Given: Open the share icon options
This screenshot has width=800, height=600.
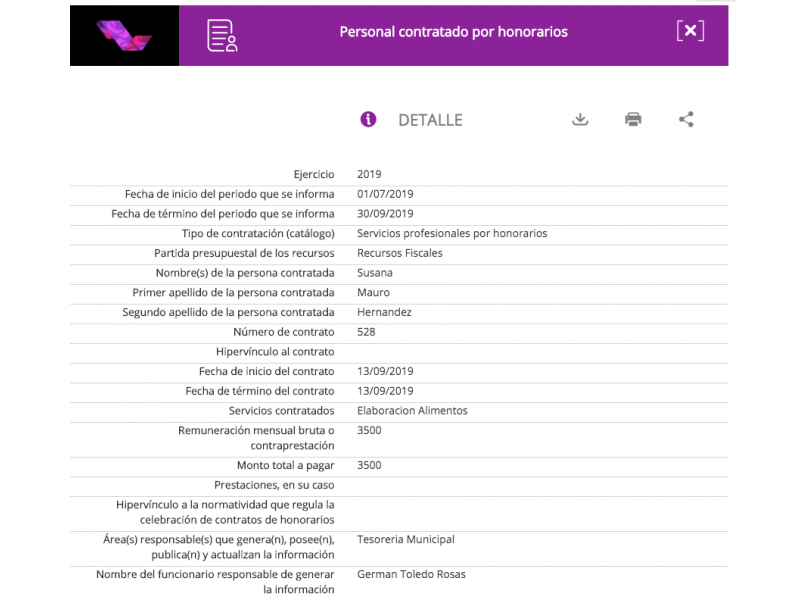Looking at the screenshot, I should [686, 119].
